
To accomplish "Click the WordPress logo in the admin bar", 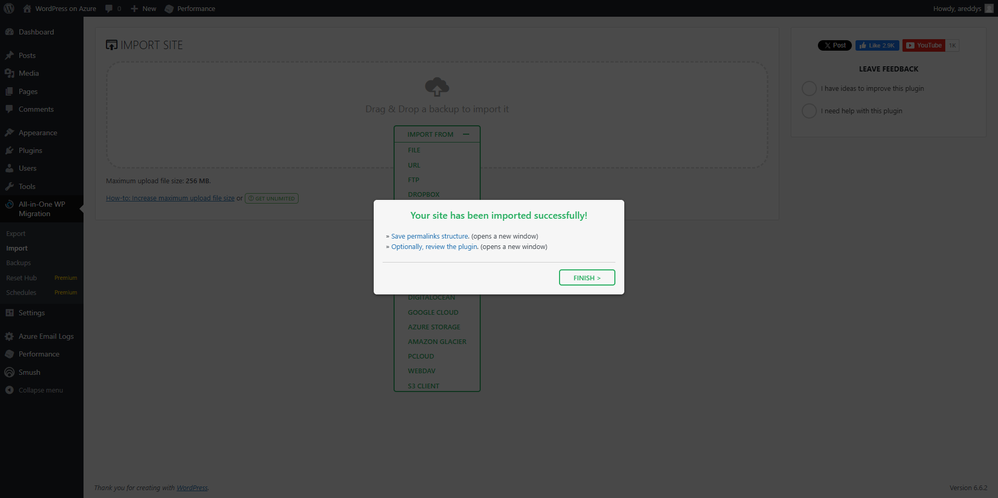I will [x=9, y=8].
